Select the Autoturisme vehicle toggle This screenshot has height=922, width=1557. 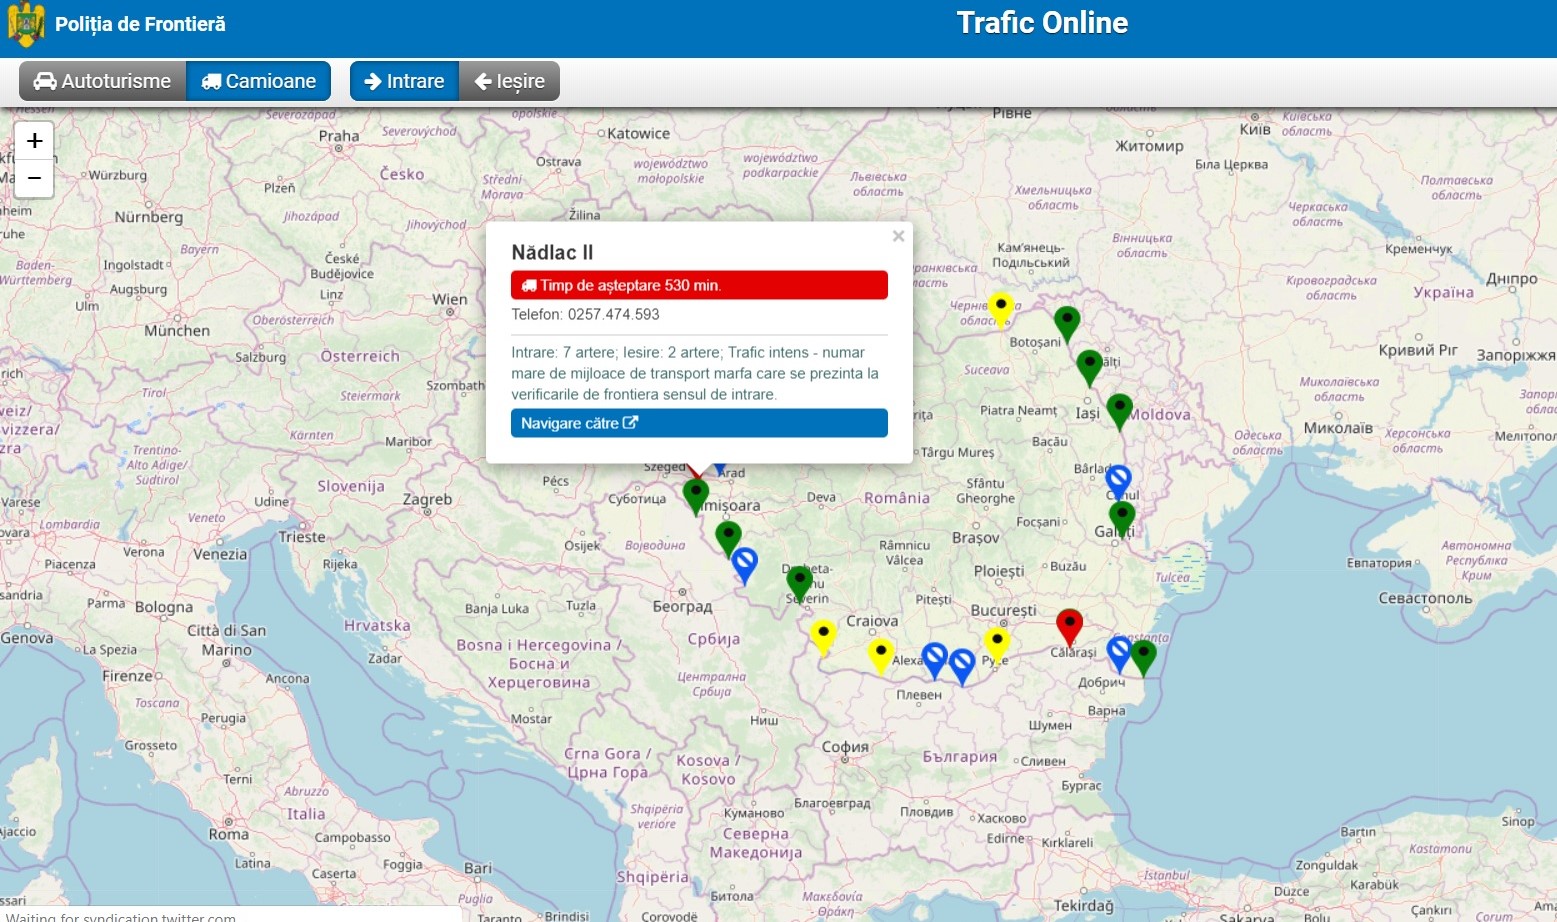point(103,81)
